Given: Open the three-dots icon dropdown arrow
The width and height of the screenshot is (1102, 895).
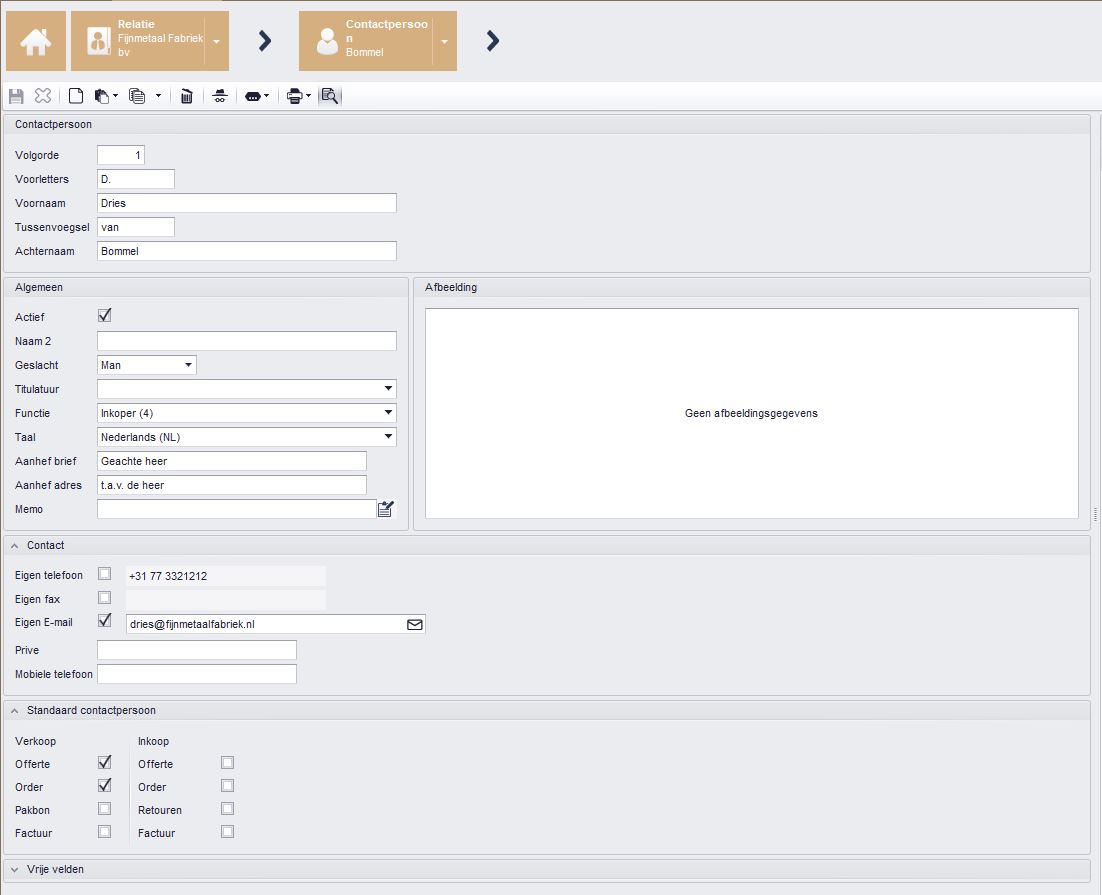Looking at the screenshot, I should point(266,96).
